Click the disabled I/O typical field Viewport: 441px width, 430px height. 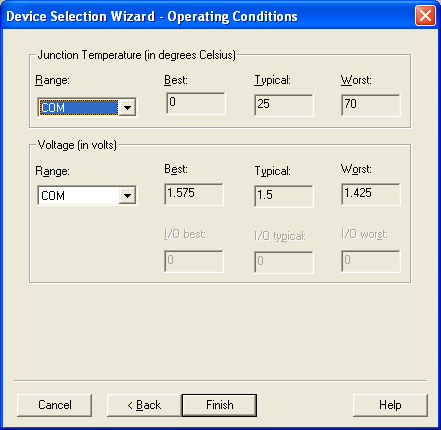coord(284,262)
